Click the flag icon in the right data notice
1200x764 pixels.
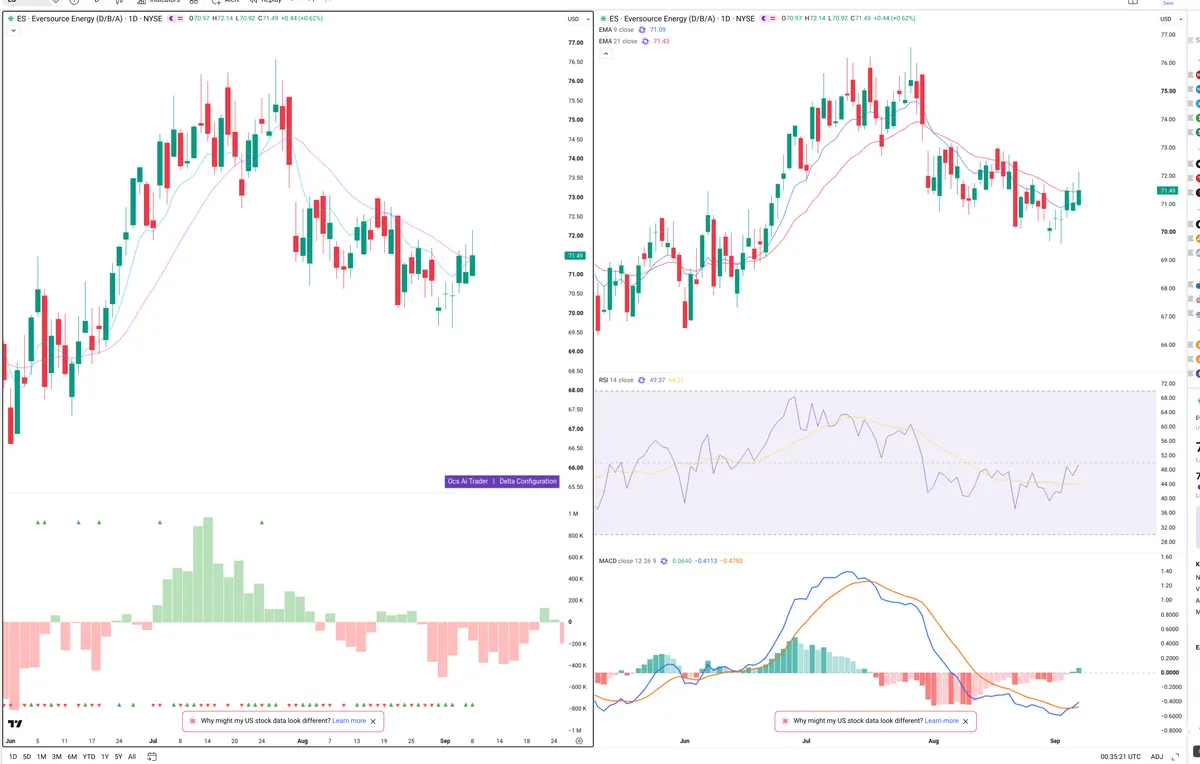click(x=784, y=720)
